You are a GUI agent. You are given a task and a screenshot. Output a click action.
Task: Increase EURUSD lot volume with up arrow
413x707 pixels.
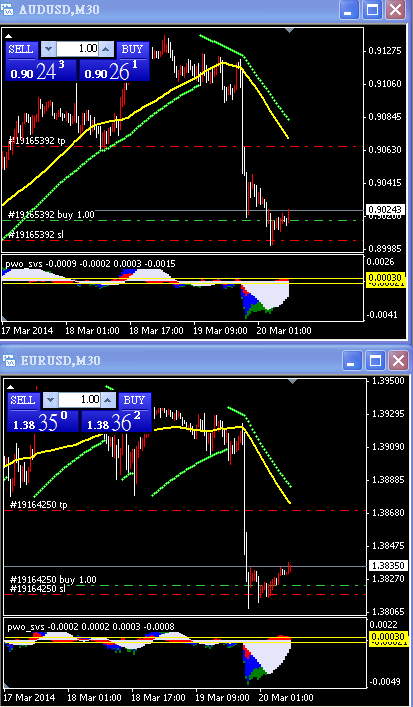tap(108, 399)
